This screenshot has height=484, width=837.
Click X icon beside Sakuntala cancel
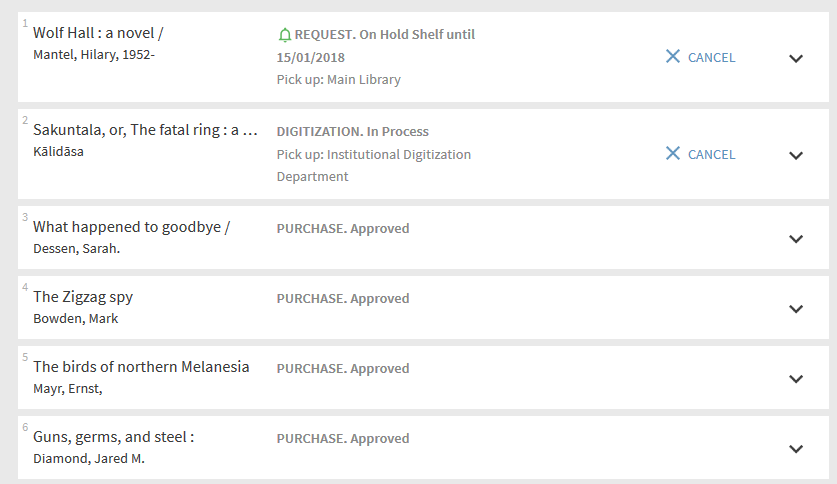coord(673,154)
